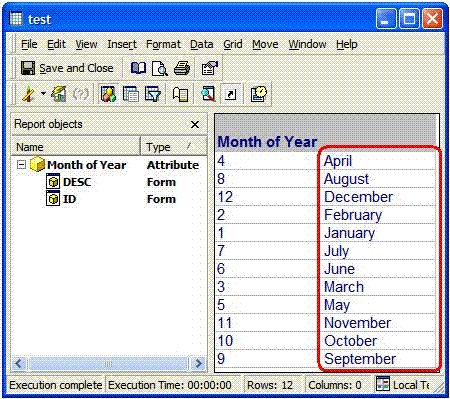This screenshot has width=450, height=399.
Task: Click the test window title icon
Action: [x=15, y=19]
